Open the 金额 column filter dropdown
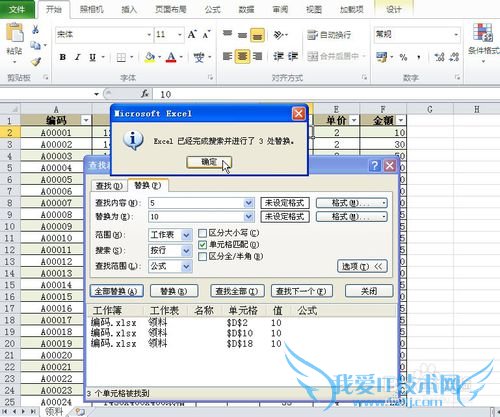This screenshot has height=417, width=500. point(401,120)
